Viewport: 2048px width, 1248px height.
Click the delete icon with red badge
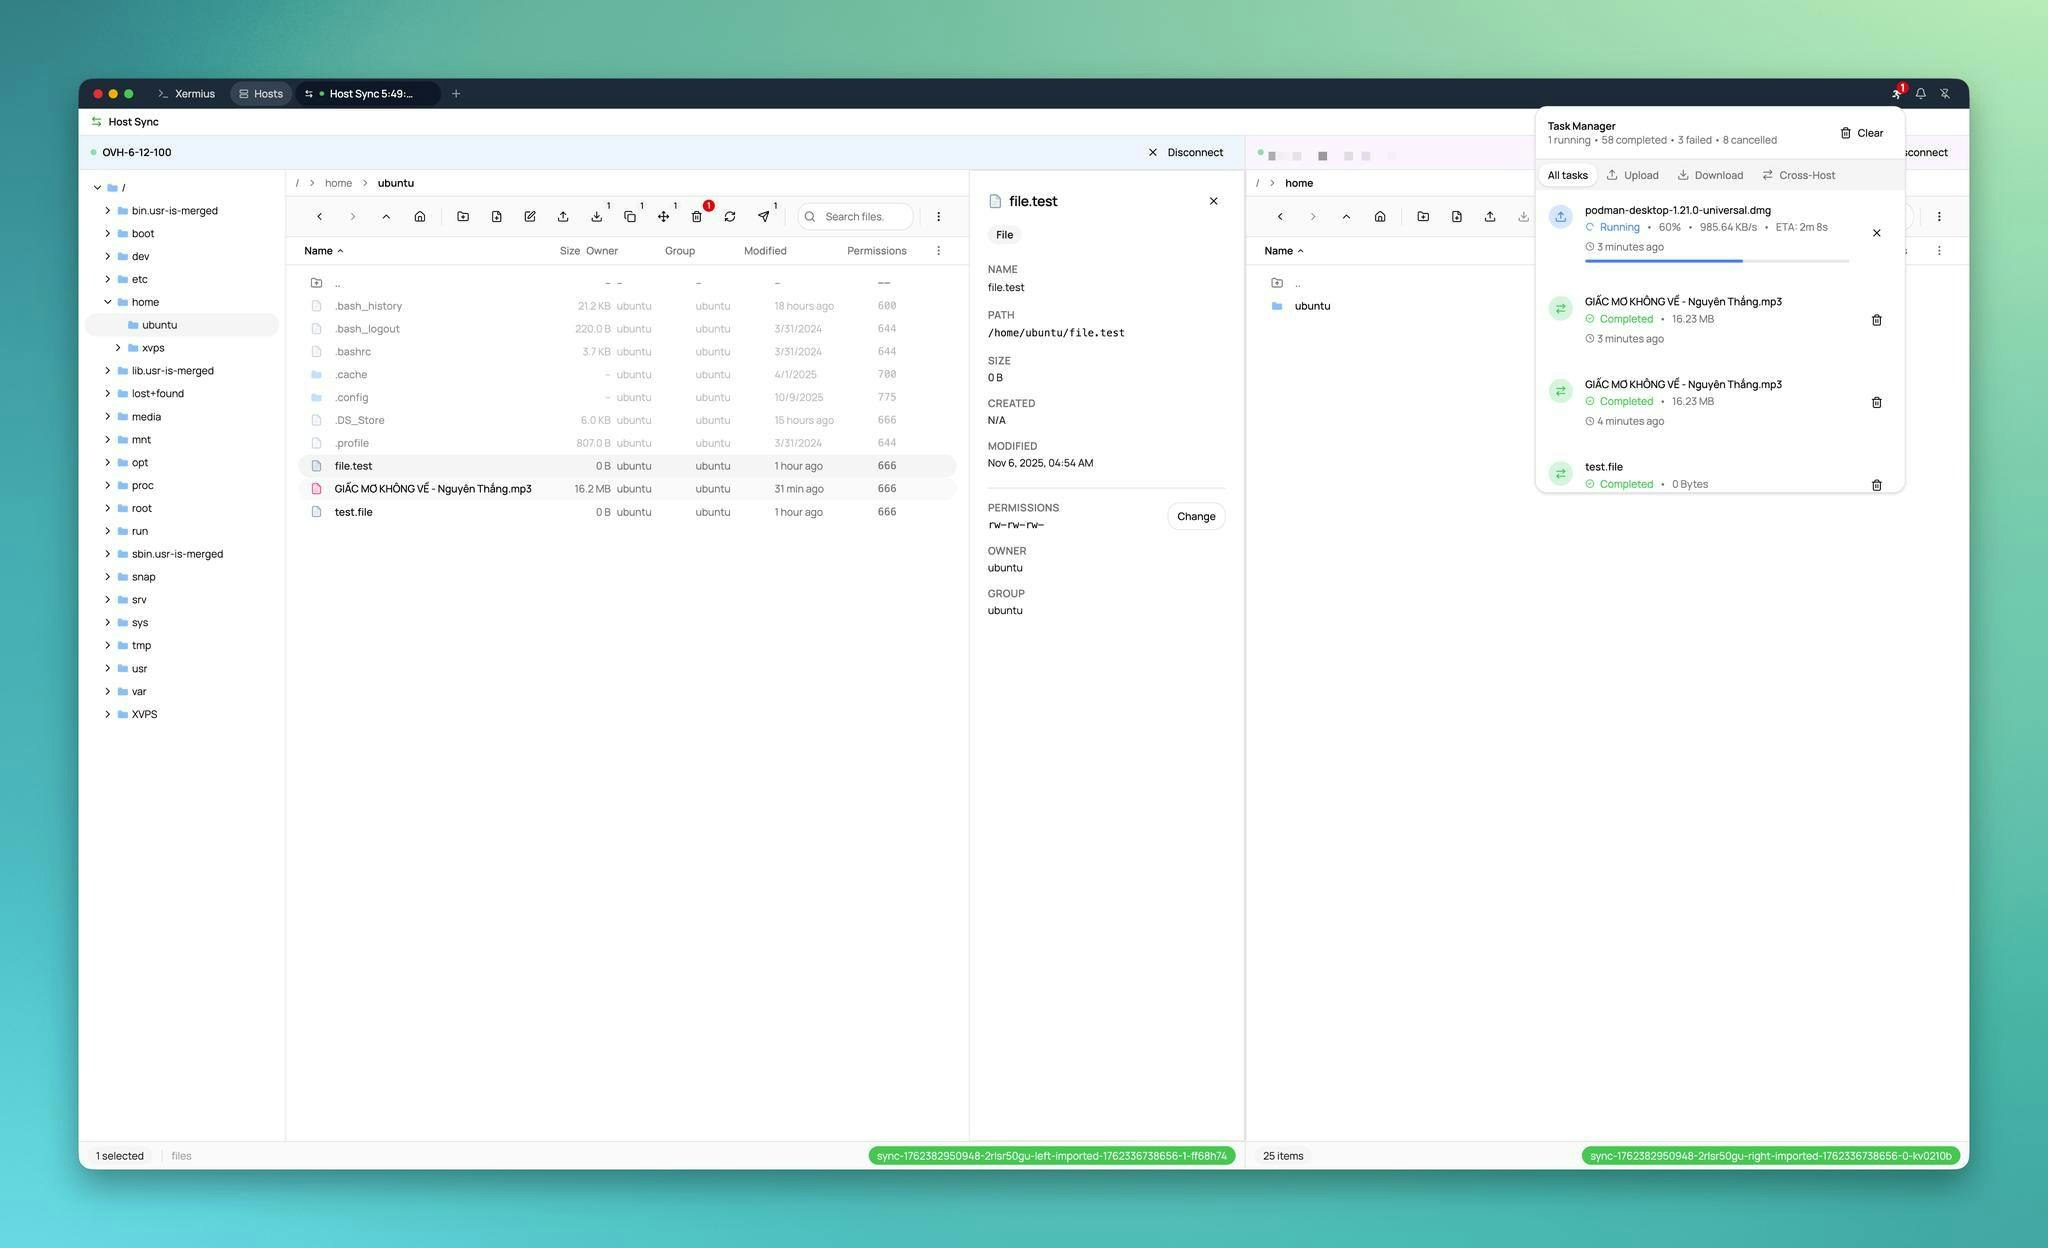(x=697, y=216)
